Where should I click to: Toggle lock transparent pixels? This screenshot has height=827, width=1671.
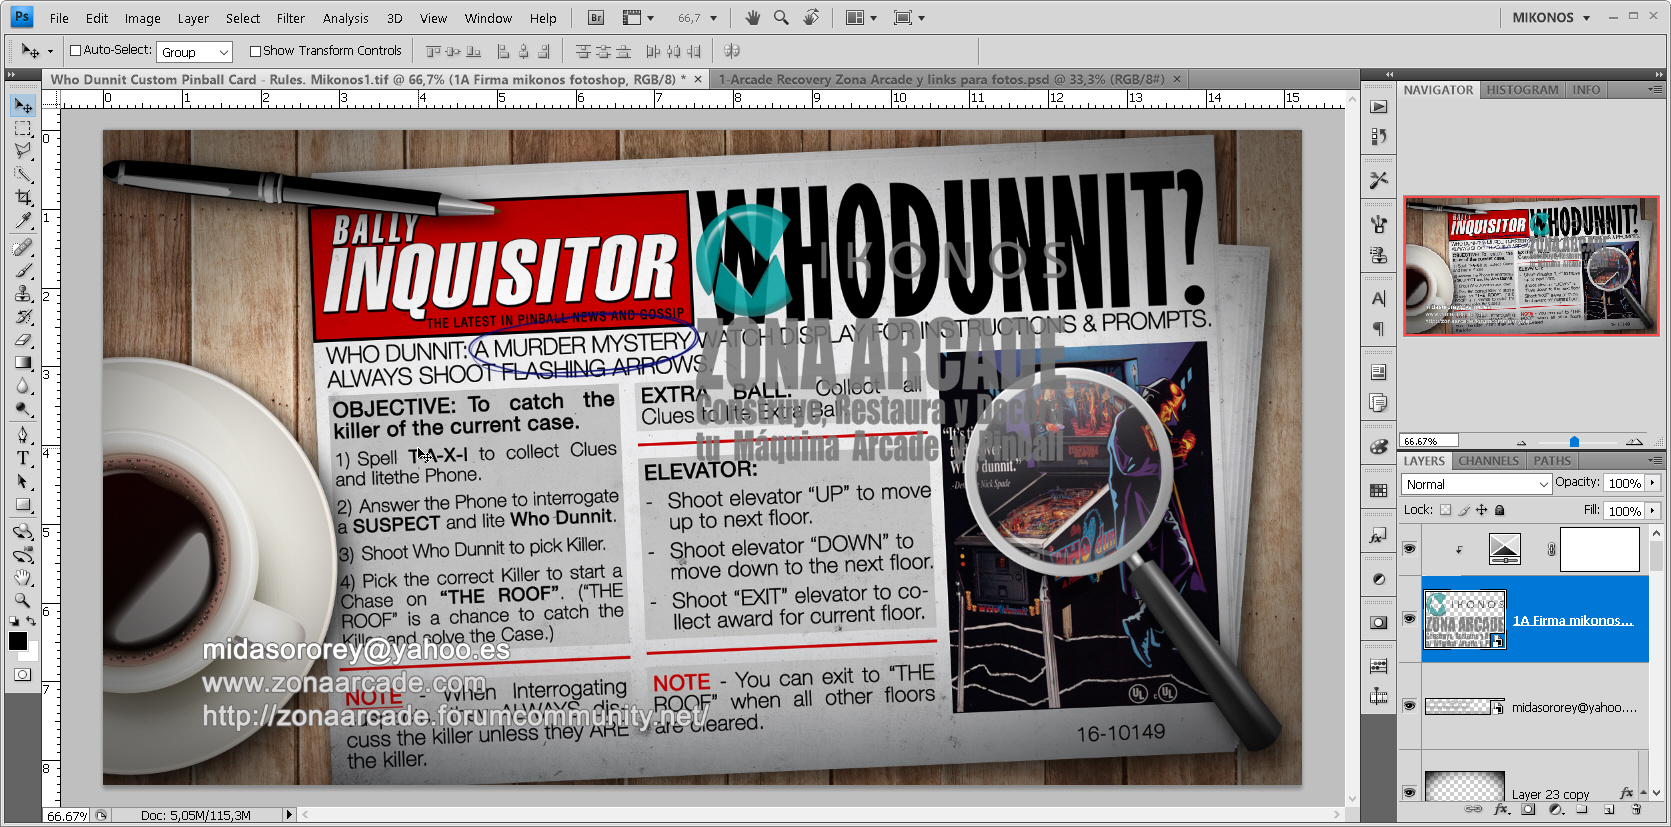coord(1445,510)
